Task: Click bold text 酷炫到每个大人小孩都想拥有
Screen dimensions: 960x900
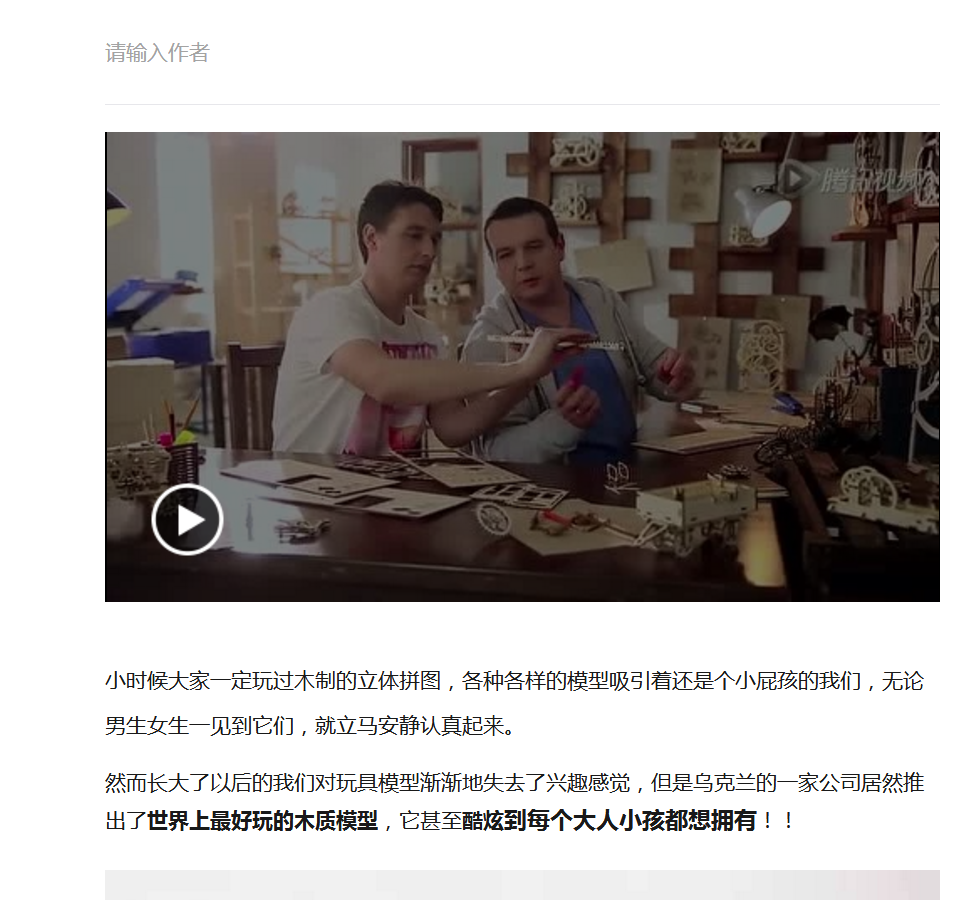Action: [x=609, y=821]
